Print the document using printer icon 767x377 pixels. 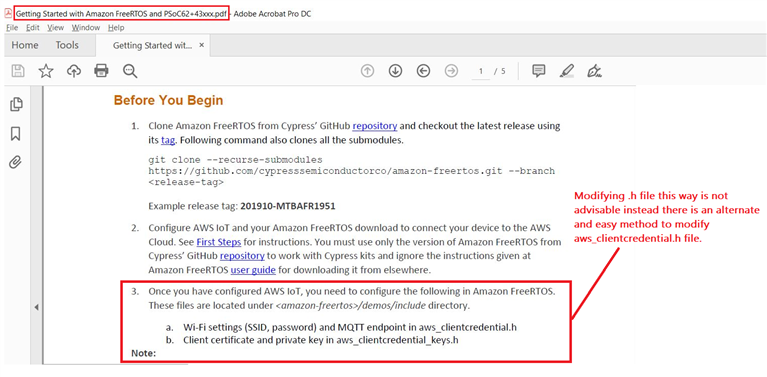pos(101,71)
